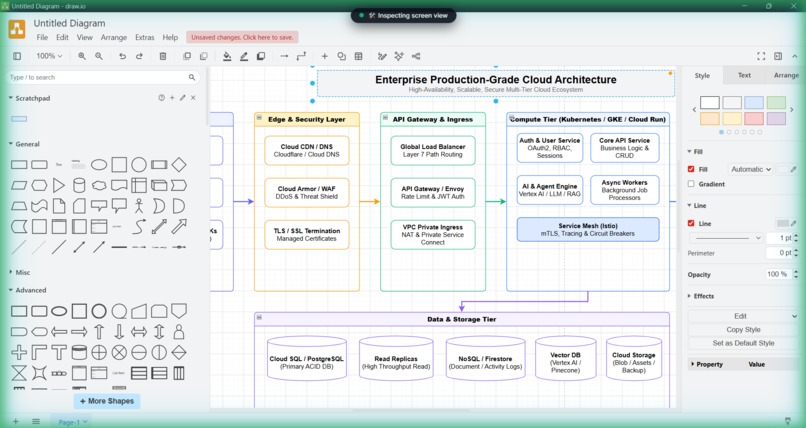Click the zoom in magnifier icon
806x428 pixels.
(x=82, y=56)
